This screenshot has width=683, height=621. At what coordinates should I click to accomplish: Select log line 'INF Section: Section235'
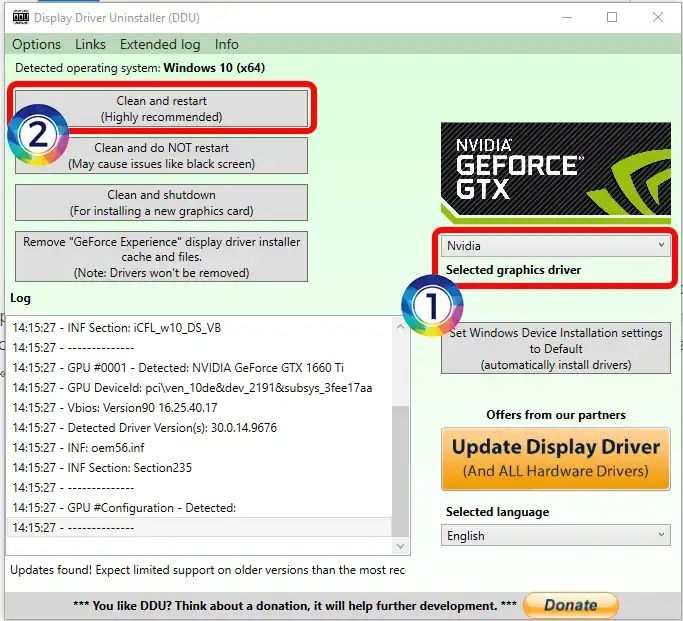pyautogui.click(x=199, y=468)
